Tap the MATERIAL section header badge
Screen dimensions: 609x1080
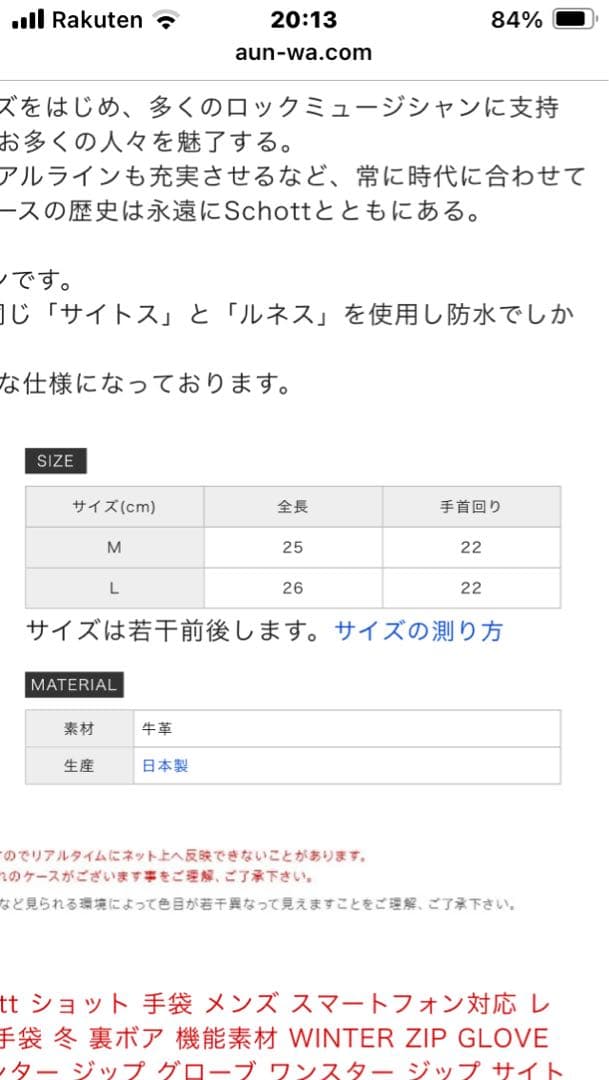(x=73, y=685)
